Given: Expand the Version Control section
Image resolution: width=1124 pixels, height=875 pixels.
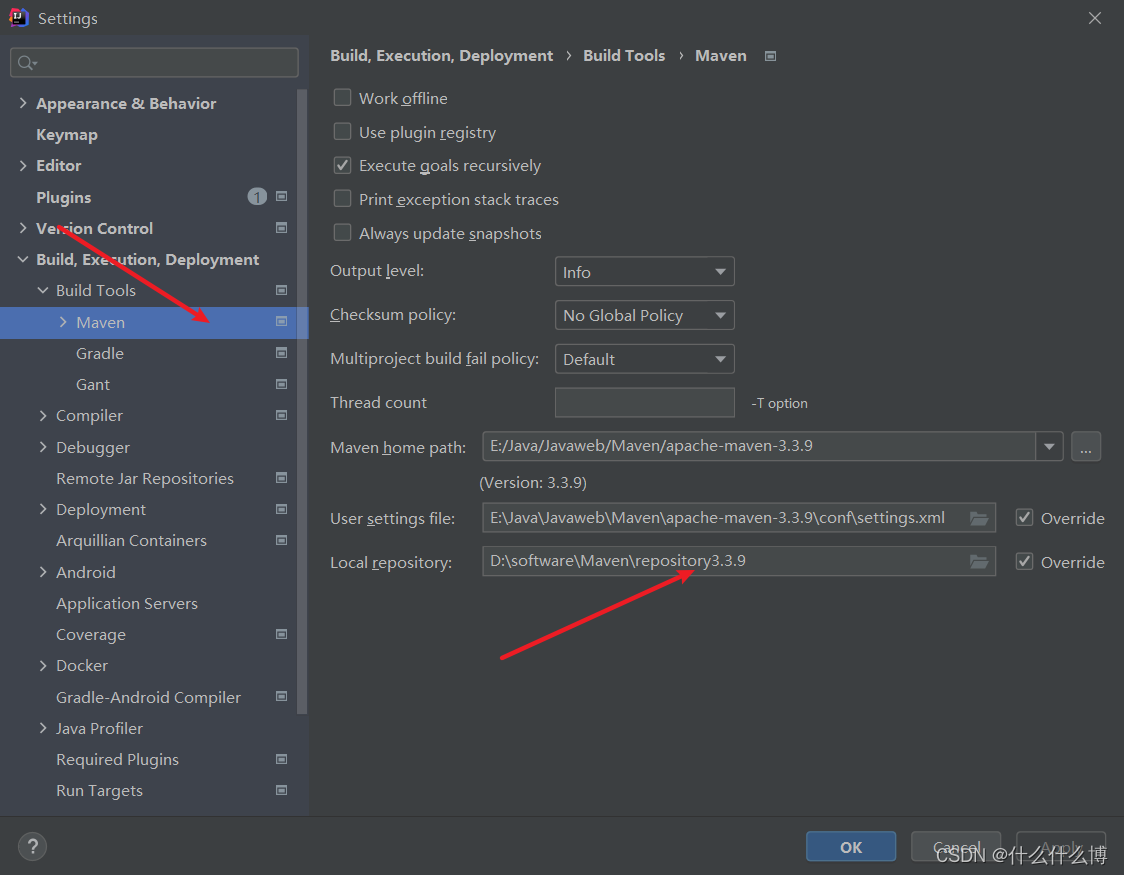Looking at the screenshot, I should click(x=23, y=228).
